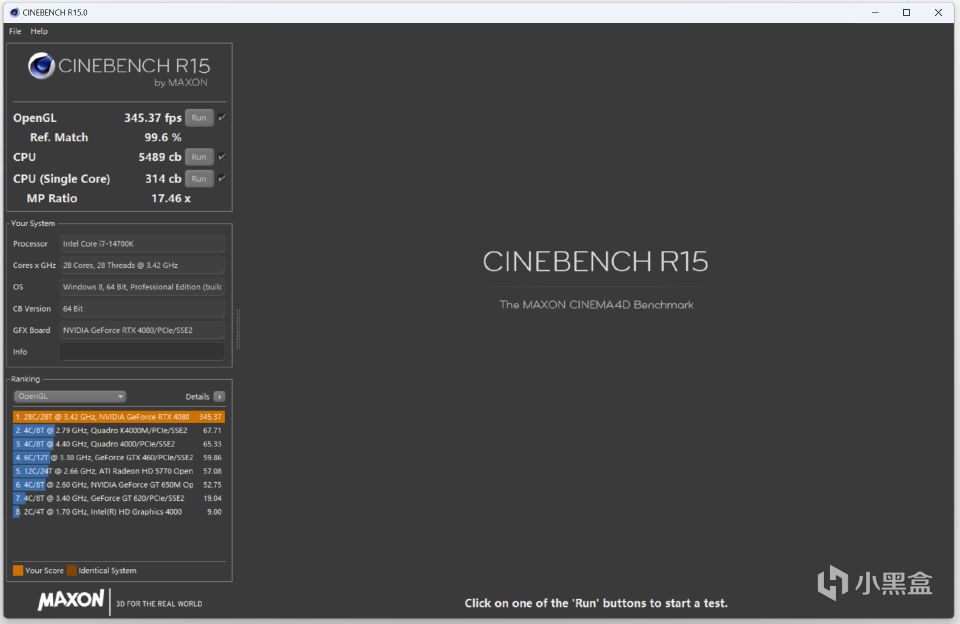This screenshot has height=624, width=960.
Task: Click the CPU 5489 cb score
Action: coord(160,157)
